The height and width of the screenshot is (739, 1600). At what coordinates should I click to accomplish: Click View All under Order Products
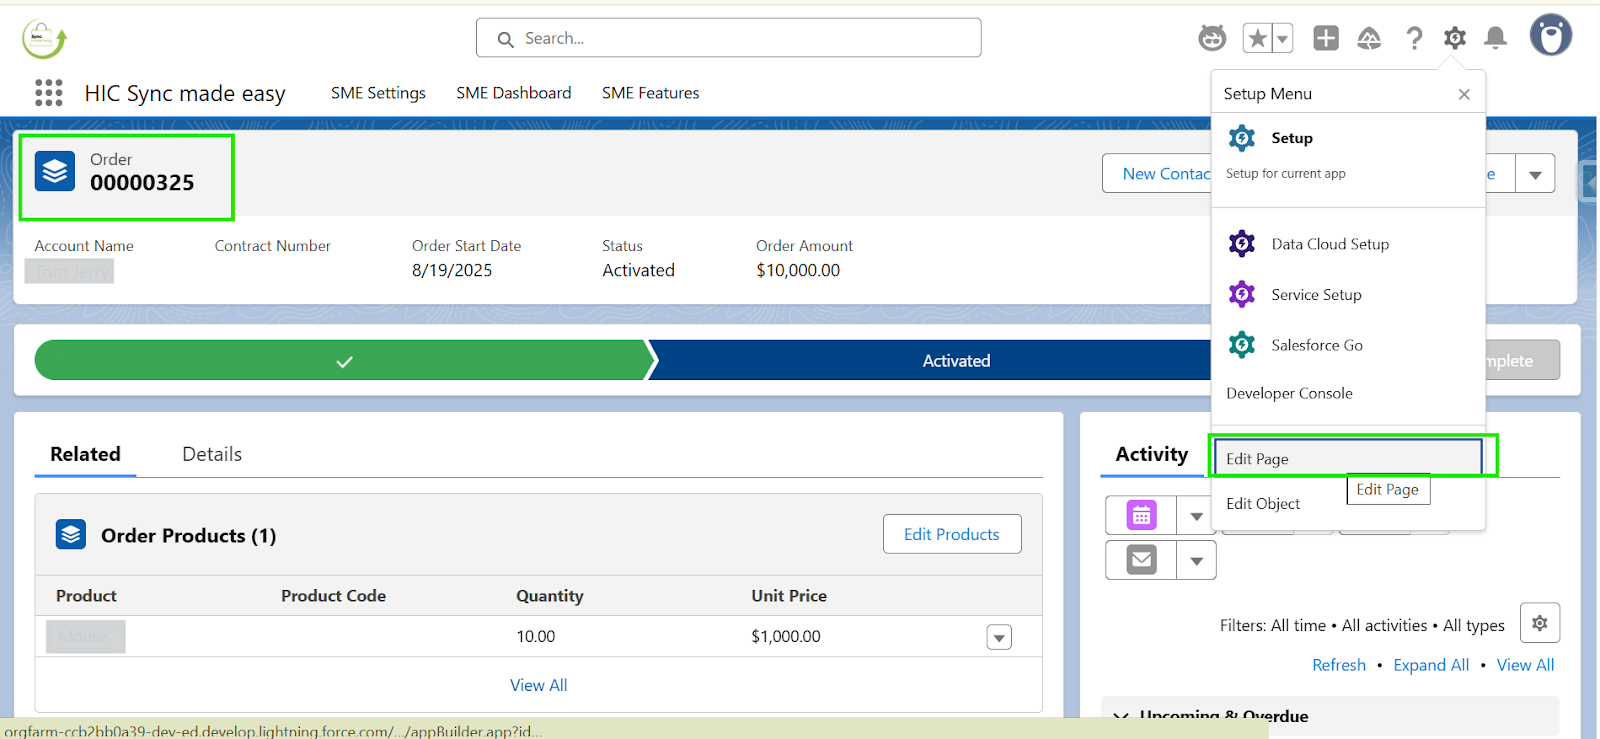click(x=539, y=685)
